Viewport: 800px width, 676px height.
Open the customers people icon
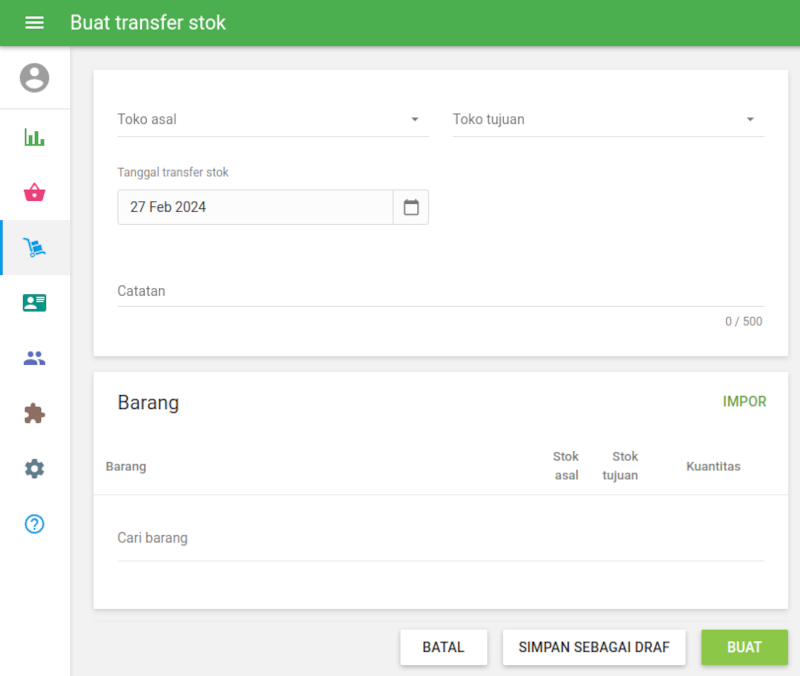tap(34, 358)
